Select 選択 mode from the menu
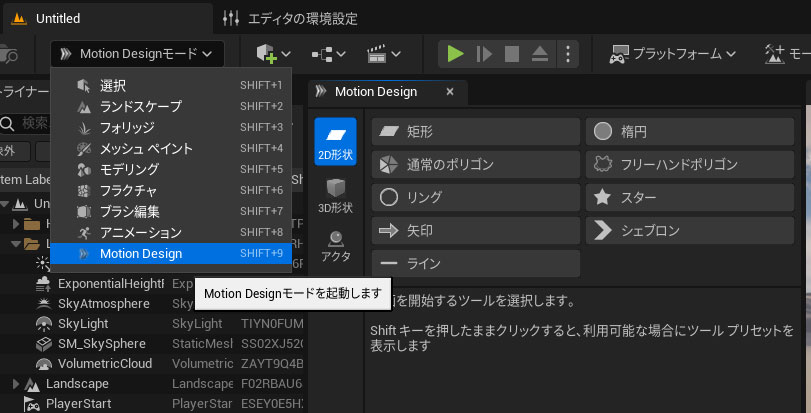This screenshot has width=811, height=413. click(x=171, y=86)
